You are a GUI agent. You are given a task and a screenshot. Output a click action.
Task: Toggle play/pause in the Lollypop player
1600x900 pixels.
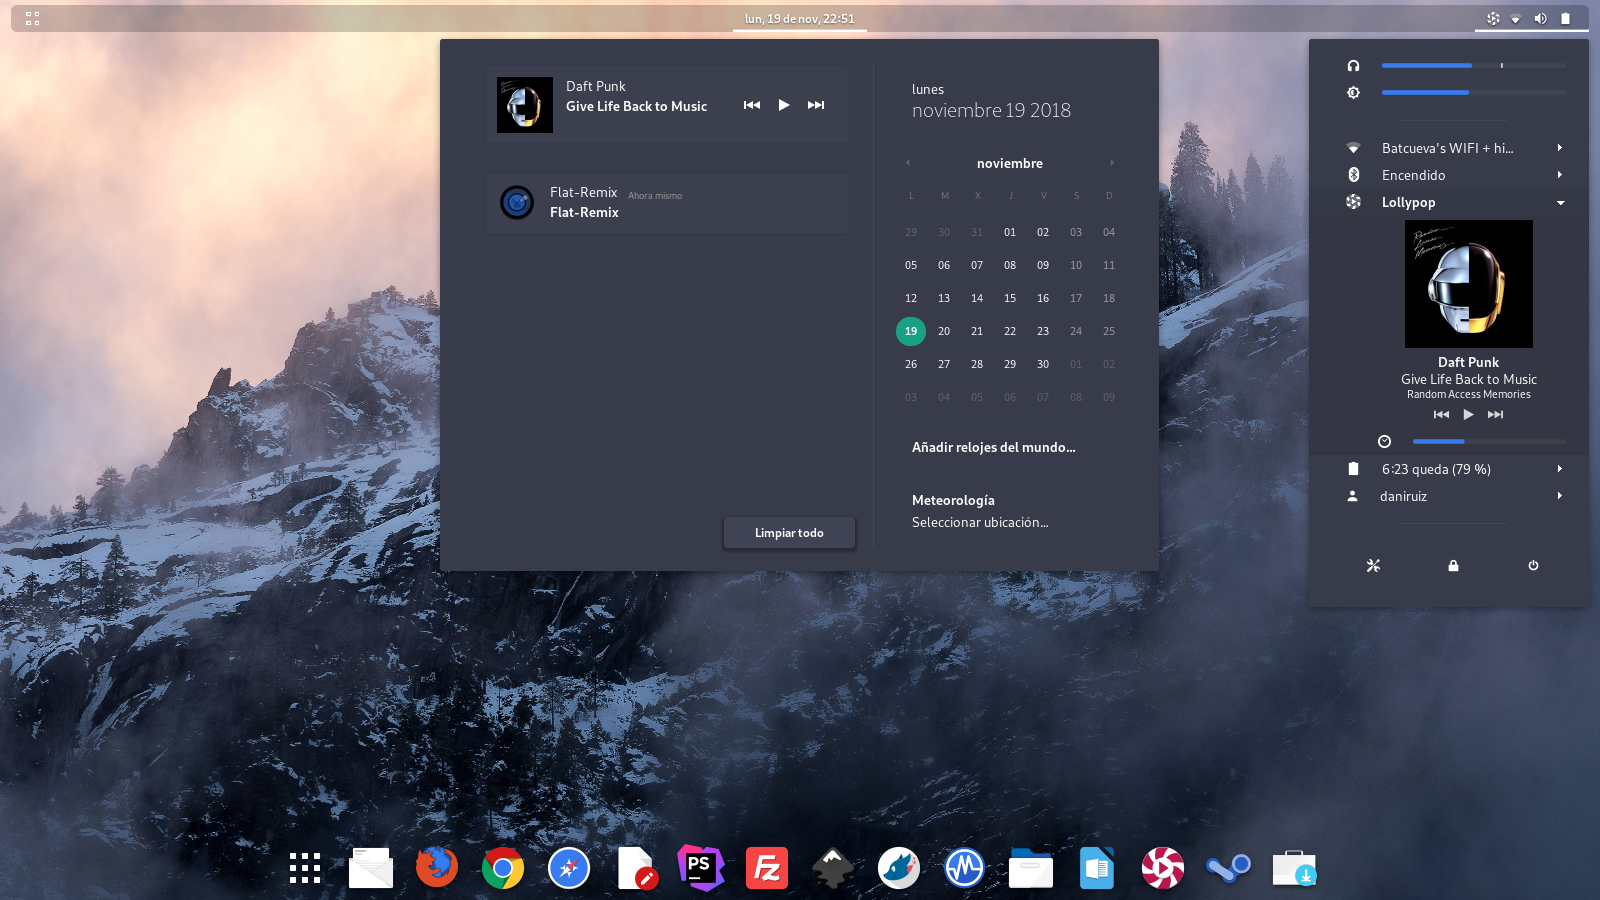1468,414
